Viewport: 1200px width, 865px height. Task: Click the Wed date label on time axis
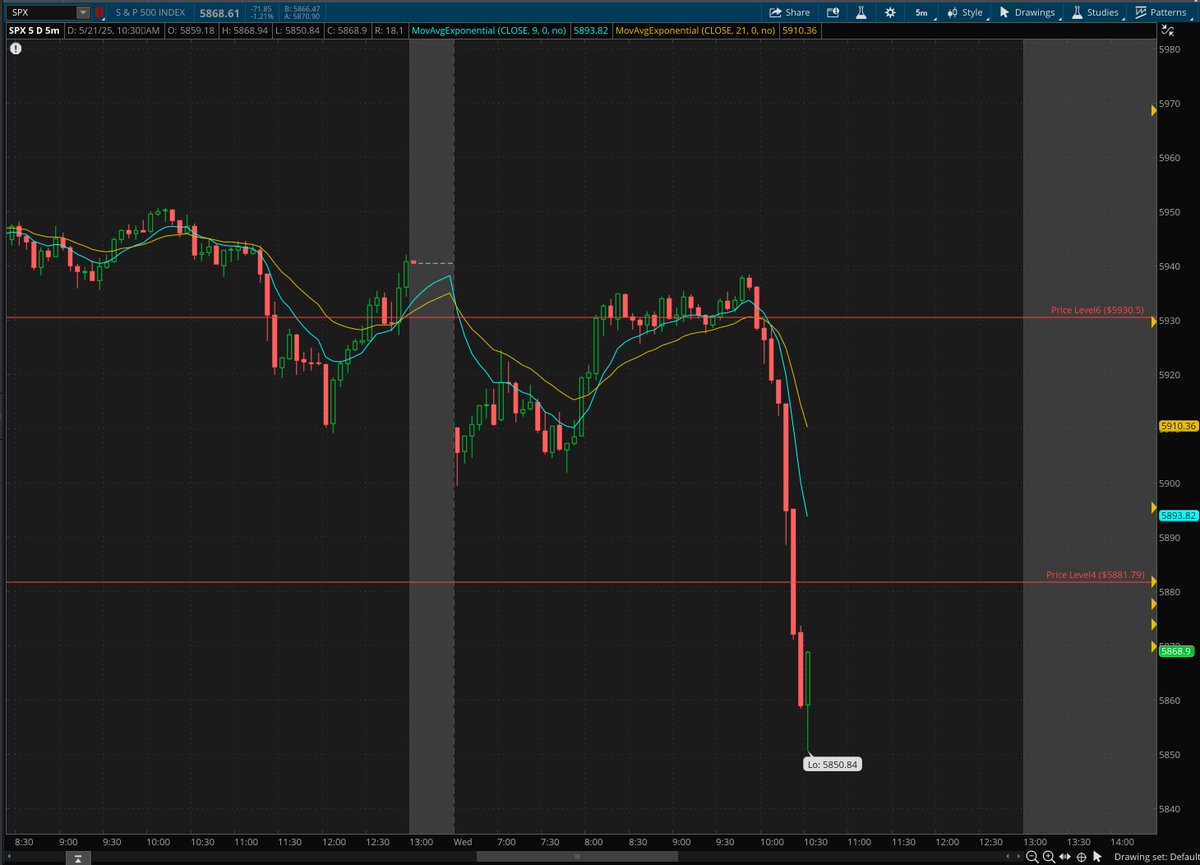tap(463, 842)
